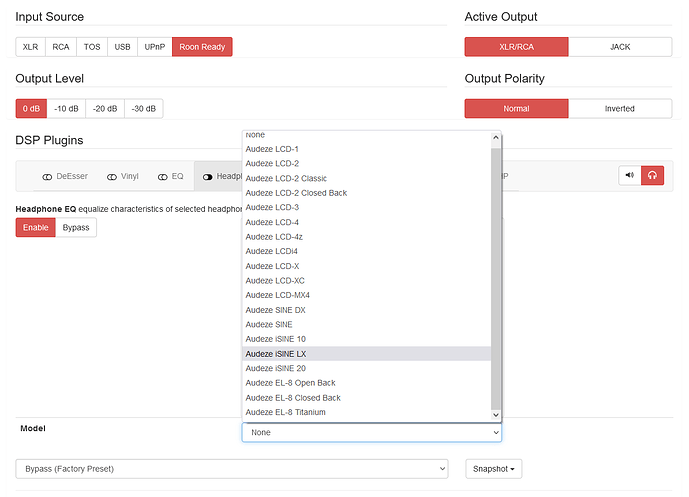This screenshot has height=497, width=689.
Task: Select RCA input source
Action: click(x=61, y=47)
